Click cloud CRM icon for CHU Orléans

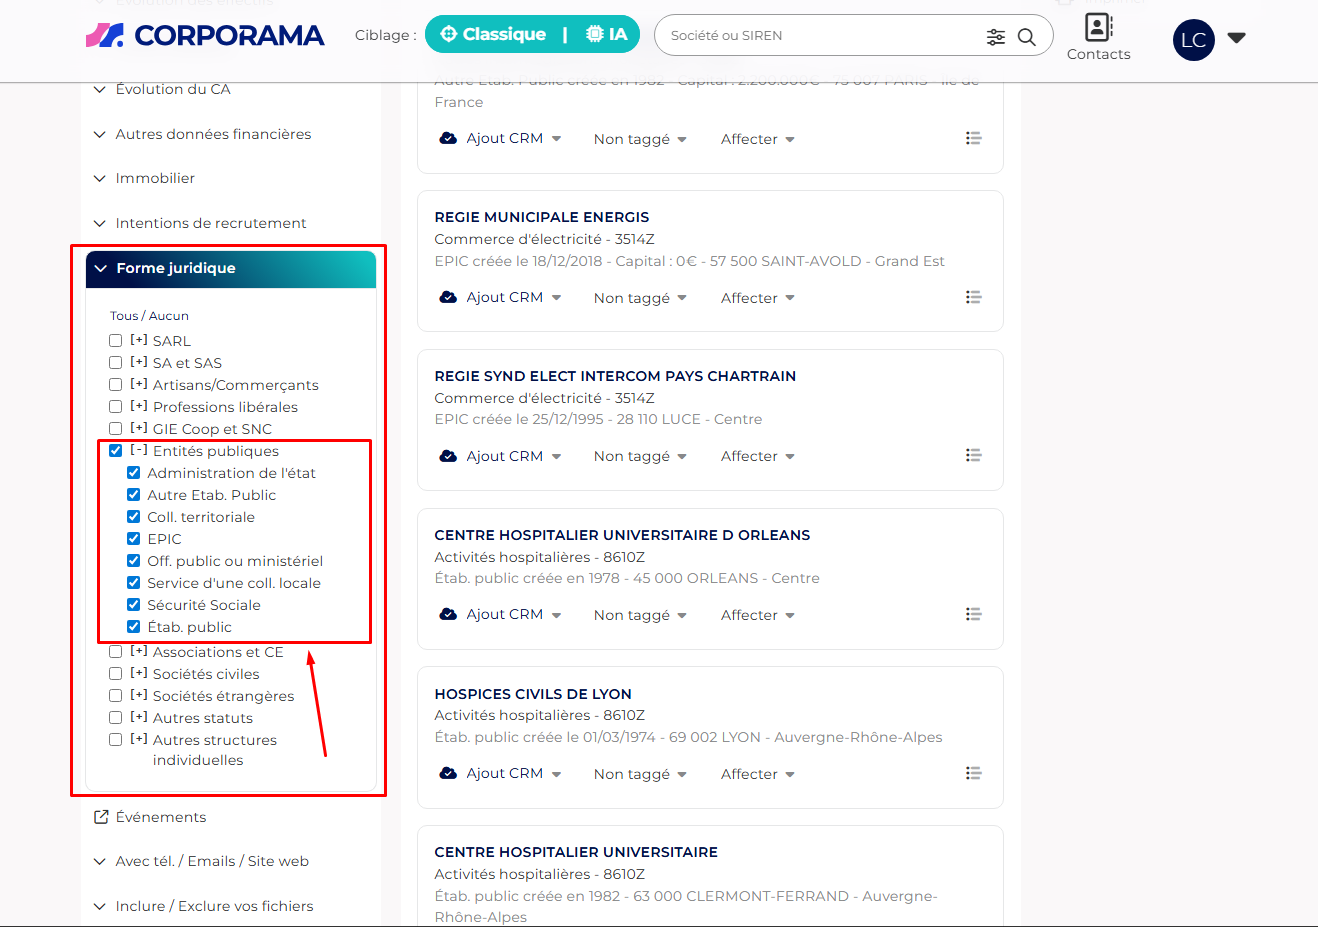448,614
